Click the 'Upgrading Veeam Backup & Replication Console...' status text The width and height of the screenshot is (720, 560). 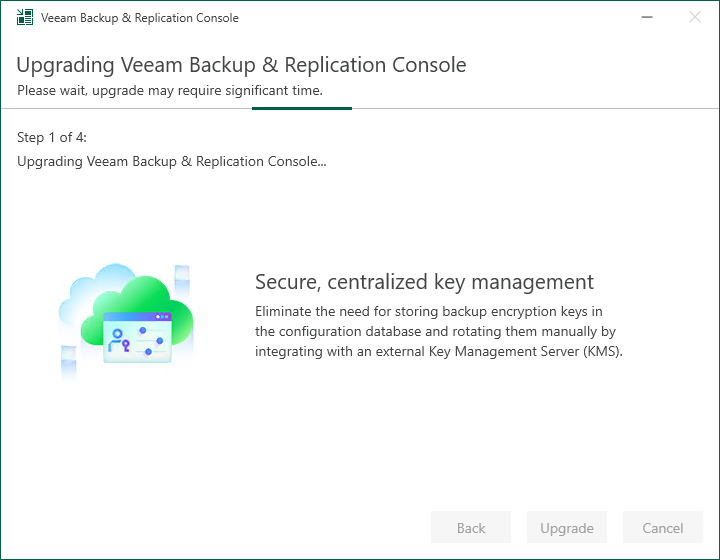[172, 162]
